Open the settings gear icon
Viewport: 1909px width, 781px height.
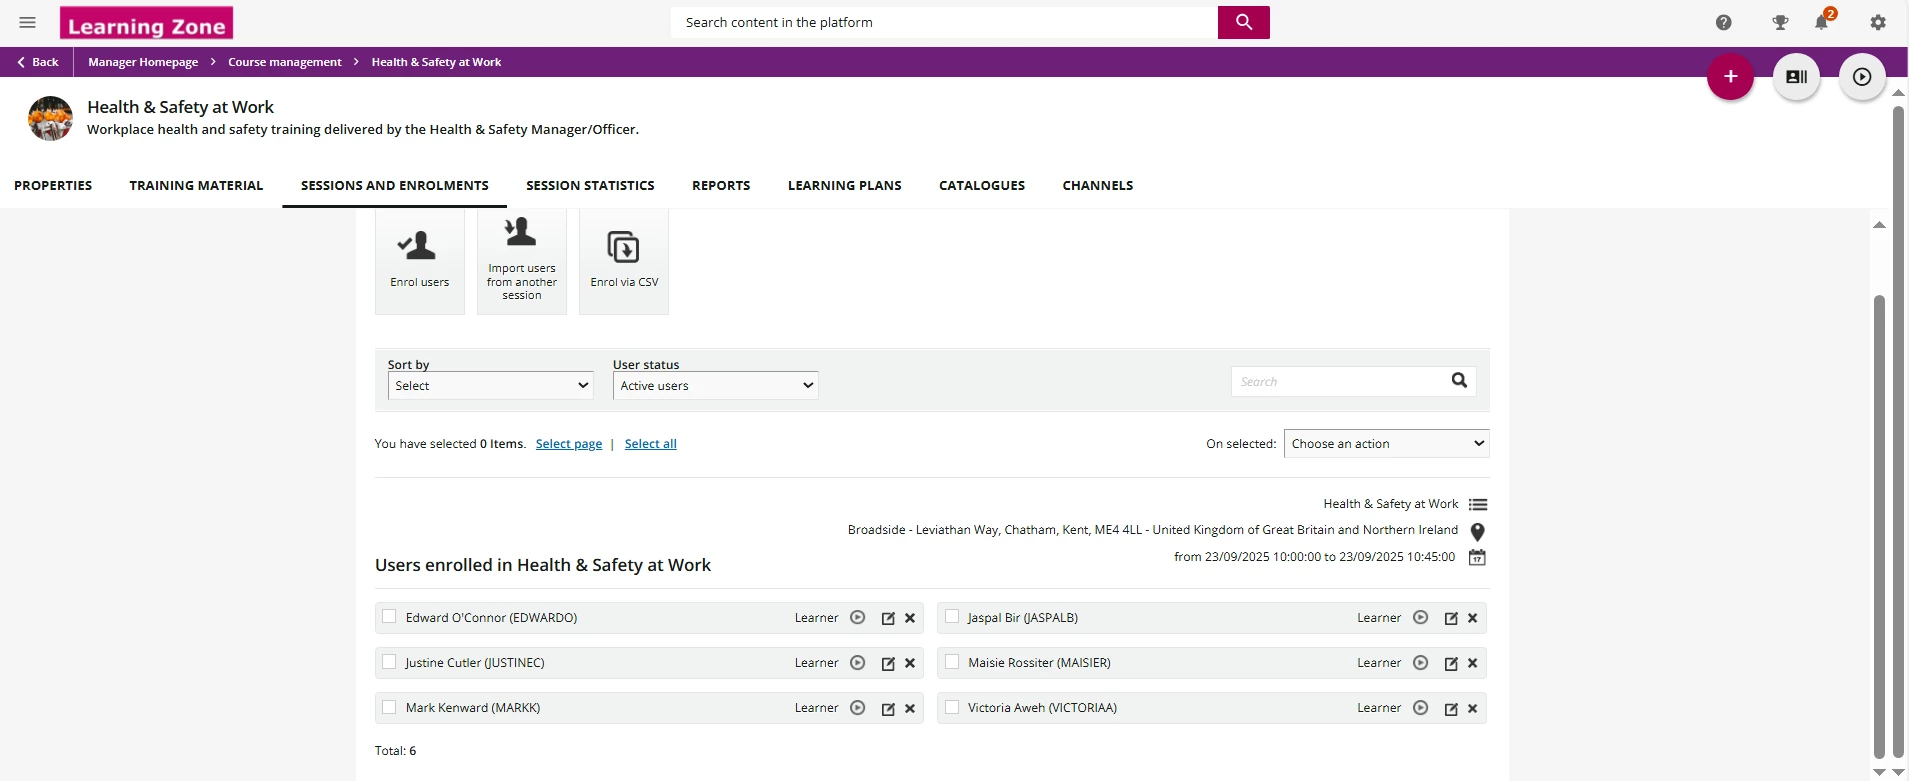point(1878,22)
